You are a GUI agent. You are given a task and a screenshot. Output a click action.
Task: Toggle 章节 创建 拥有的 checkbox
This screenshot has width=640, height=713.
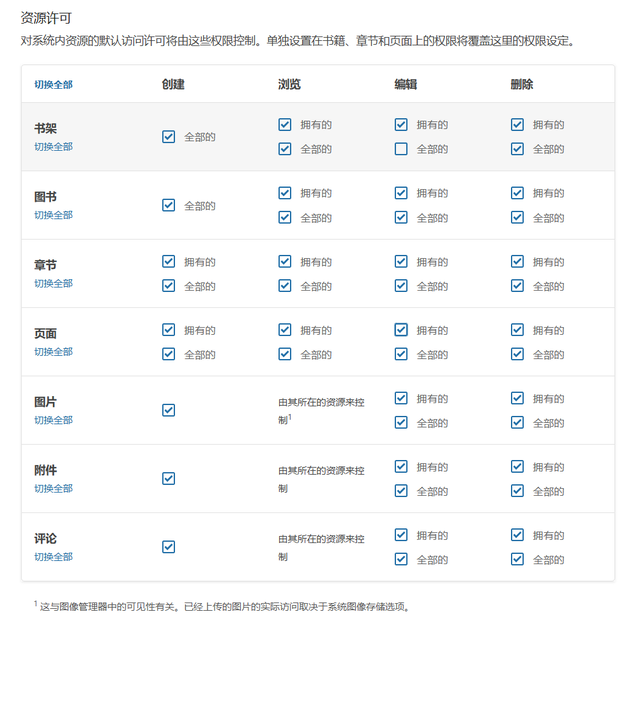pyautogui.click(x=168, y=261)
